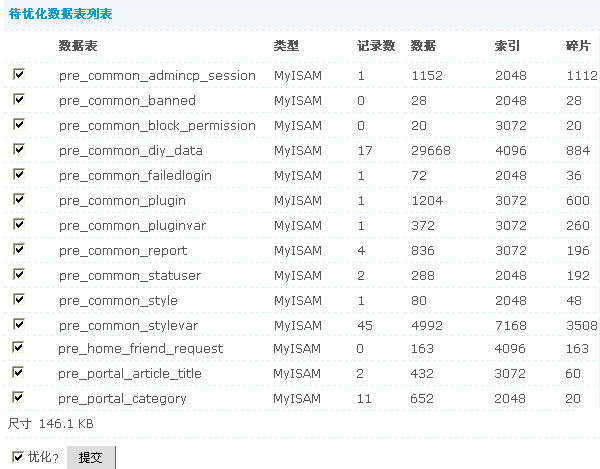
Task: Uncheck pre_home_friend_request checkbox
Action: pos(18,347)
